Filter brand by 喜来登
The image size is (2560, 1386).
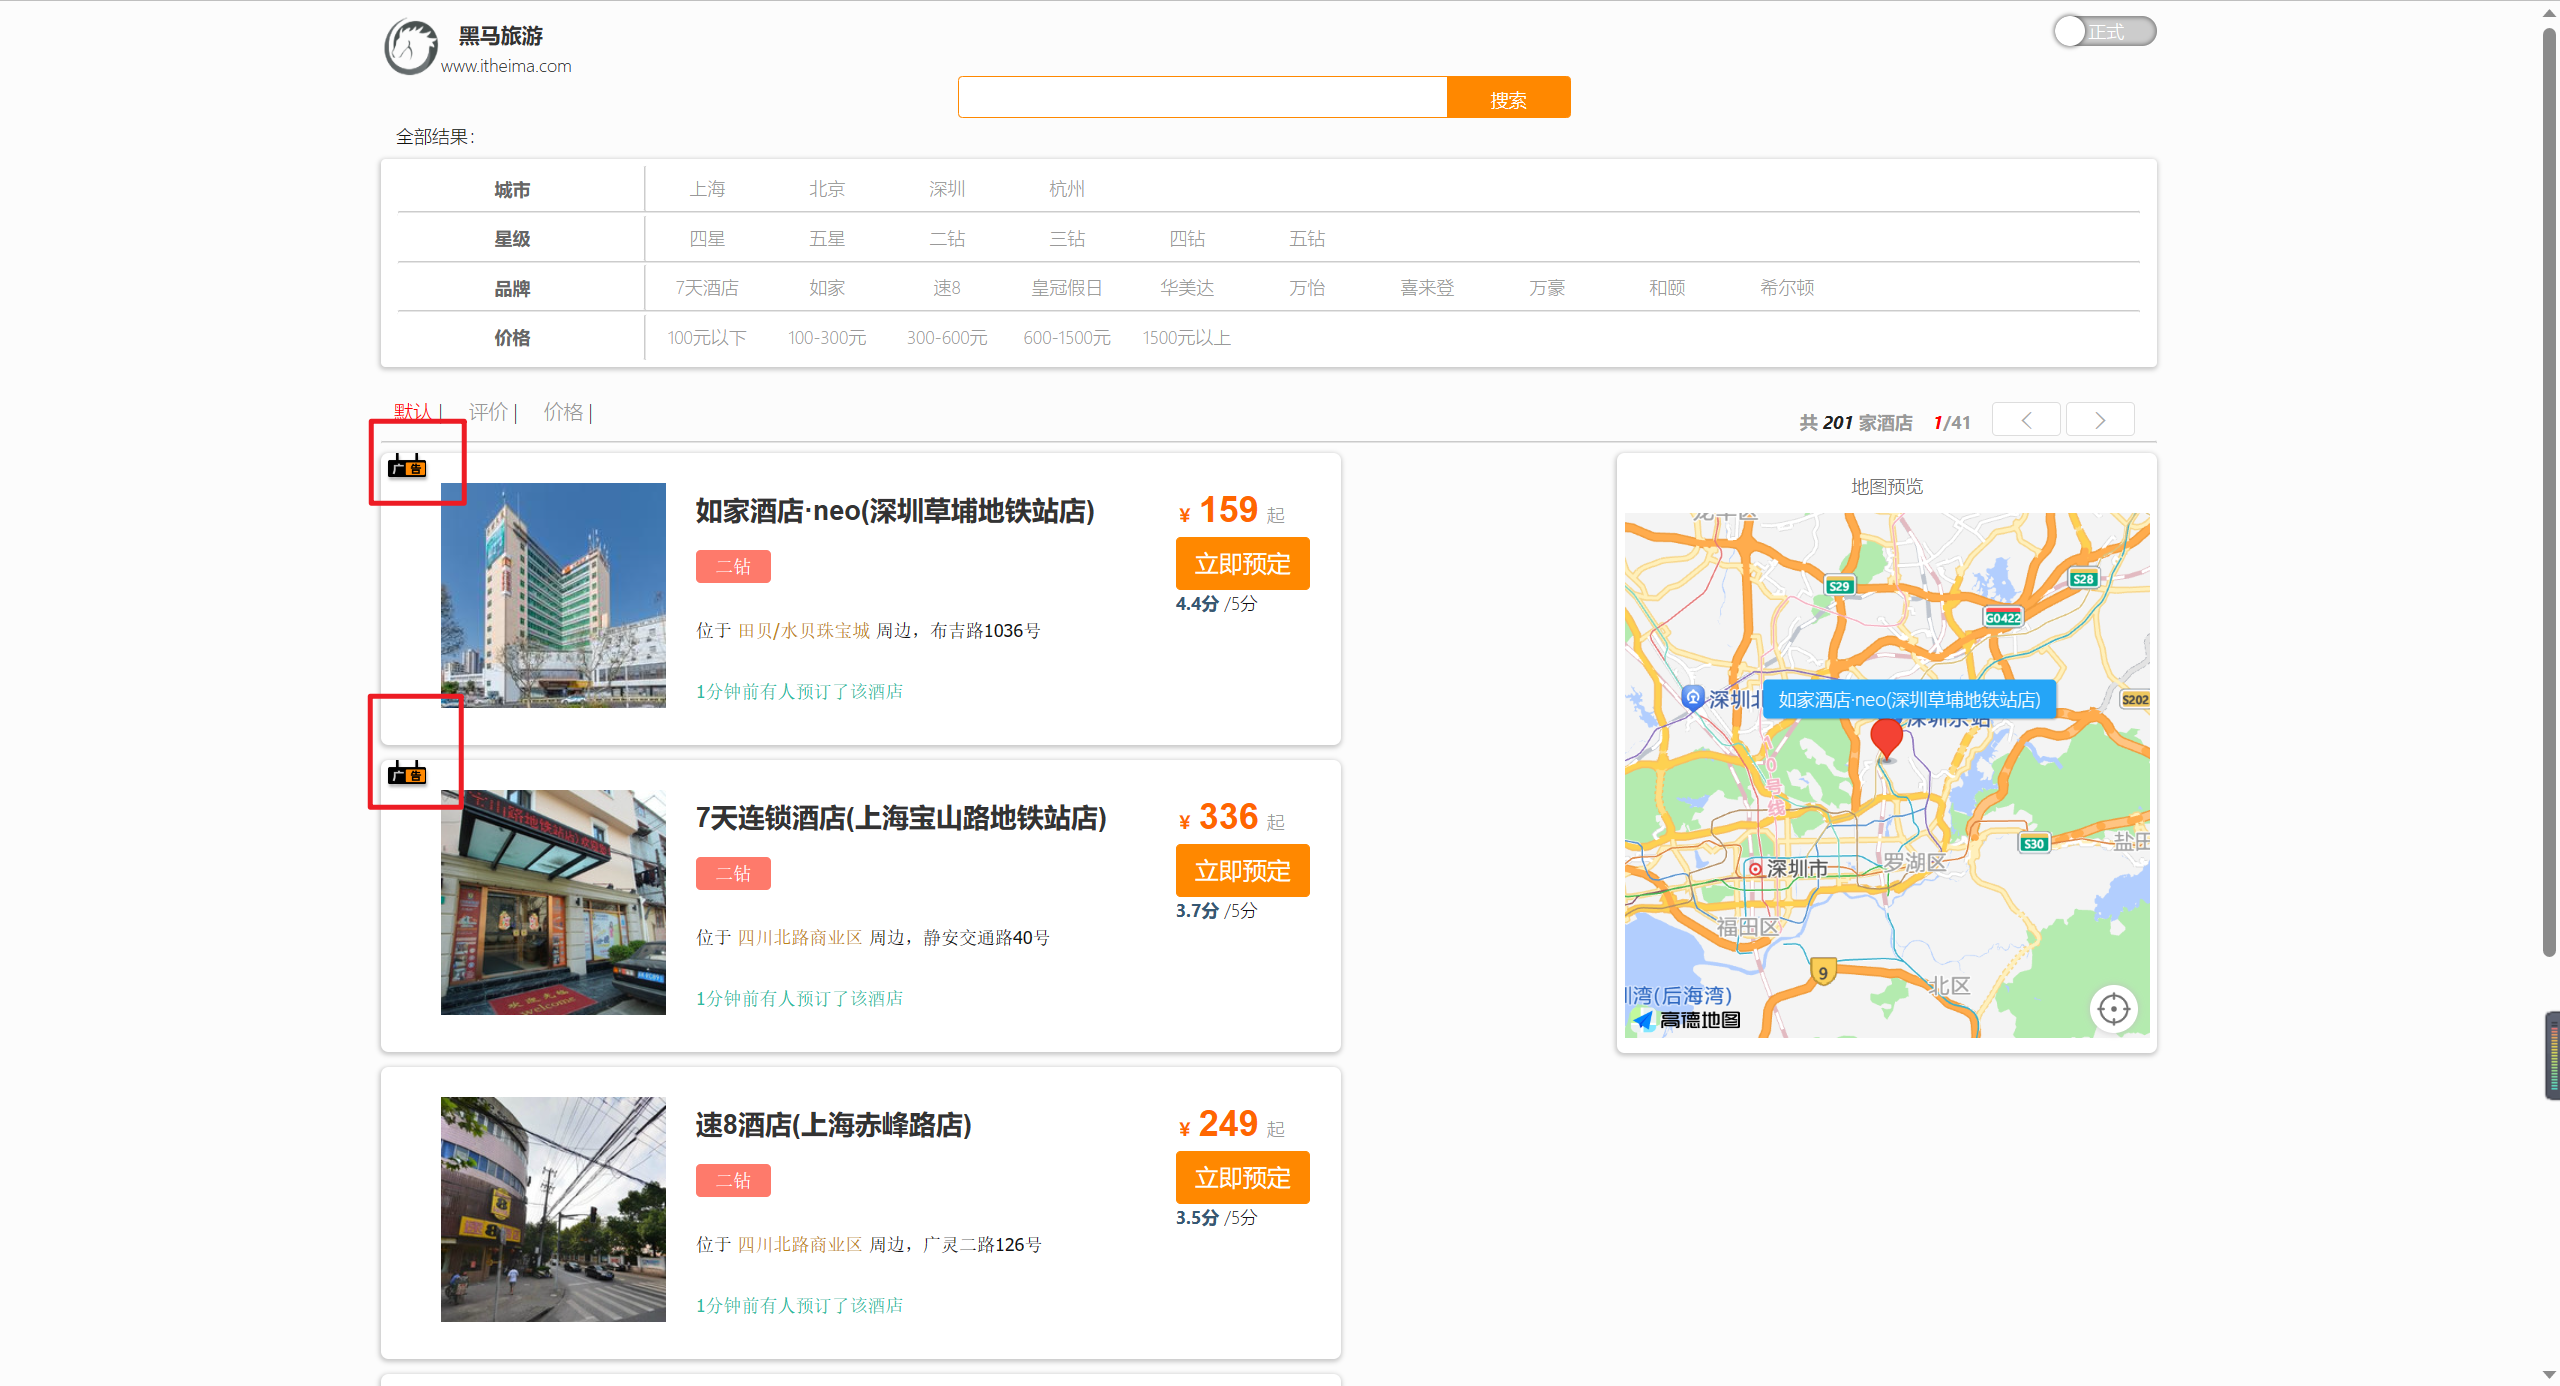point(1427,288)
